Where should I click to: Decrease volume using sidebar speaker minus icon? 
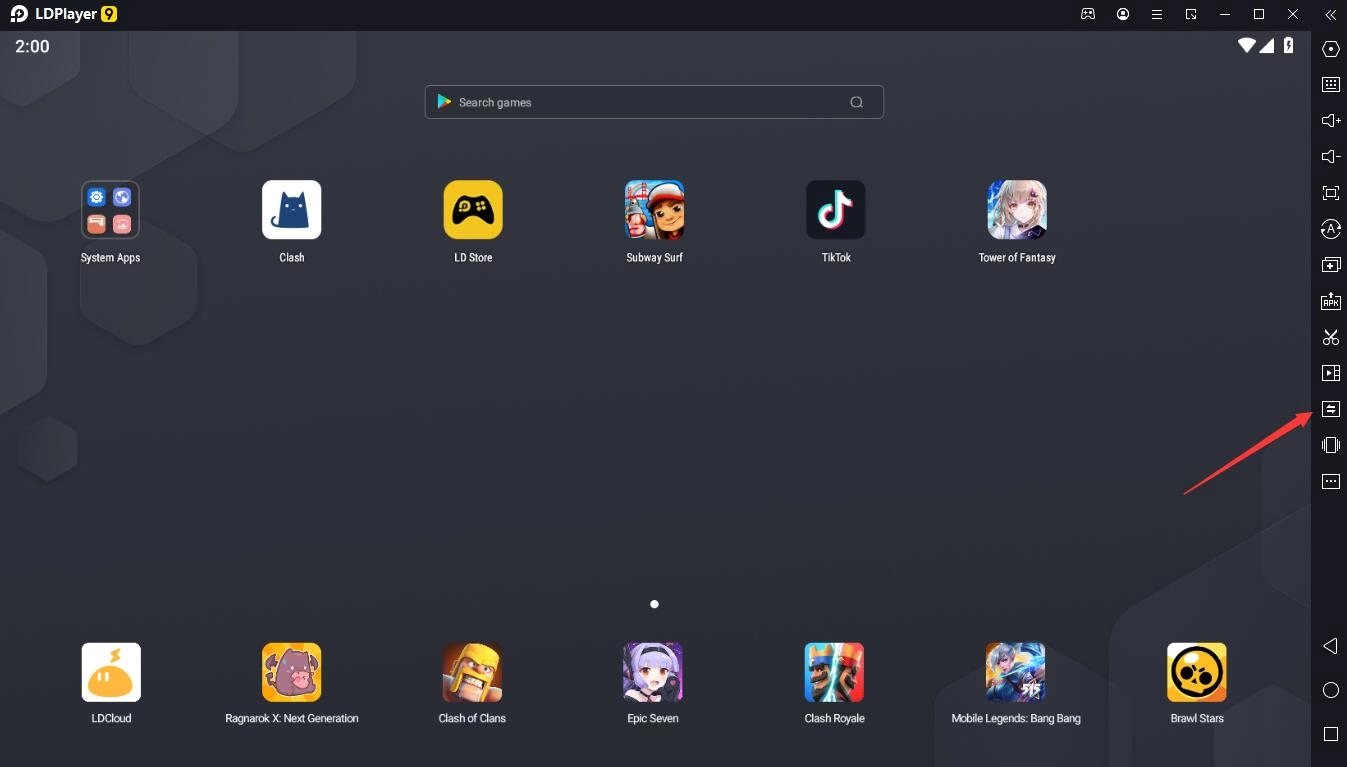(x=1331, y=157)
